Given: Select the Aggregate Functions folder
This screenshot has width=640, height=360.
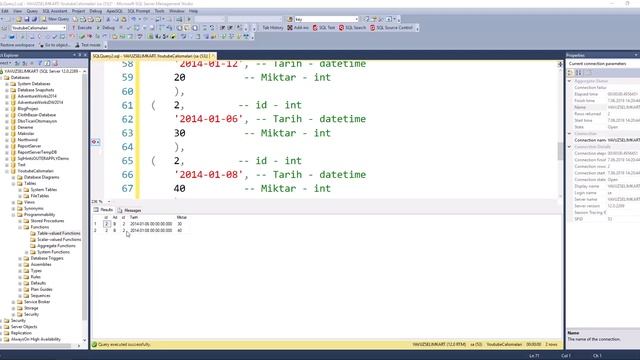Looking at the screenshot, I should (56, 246).
